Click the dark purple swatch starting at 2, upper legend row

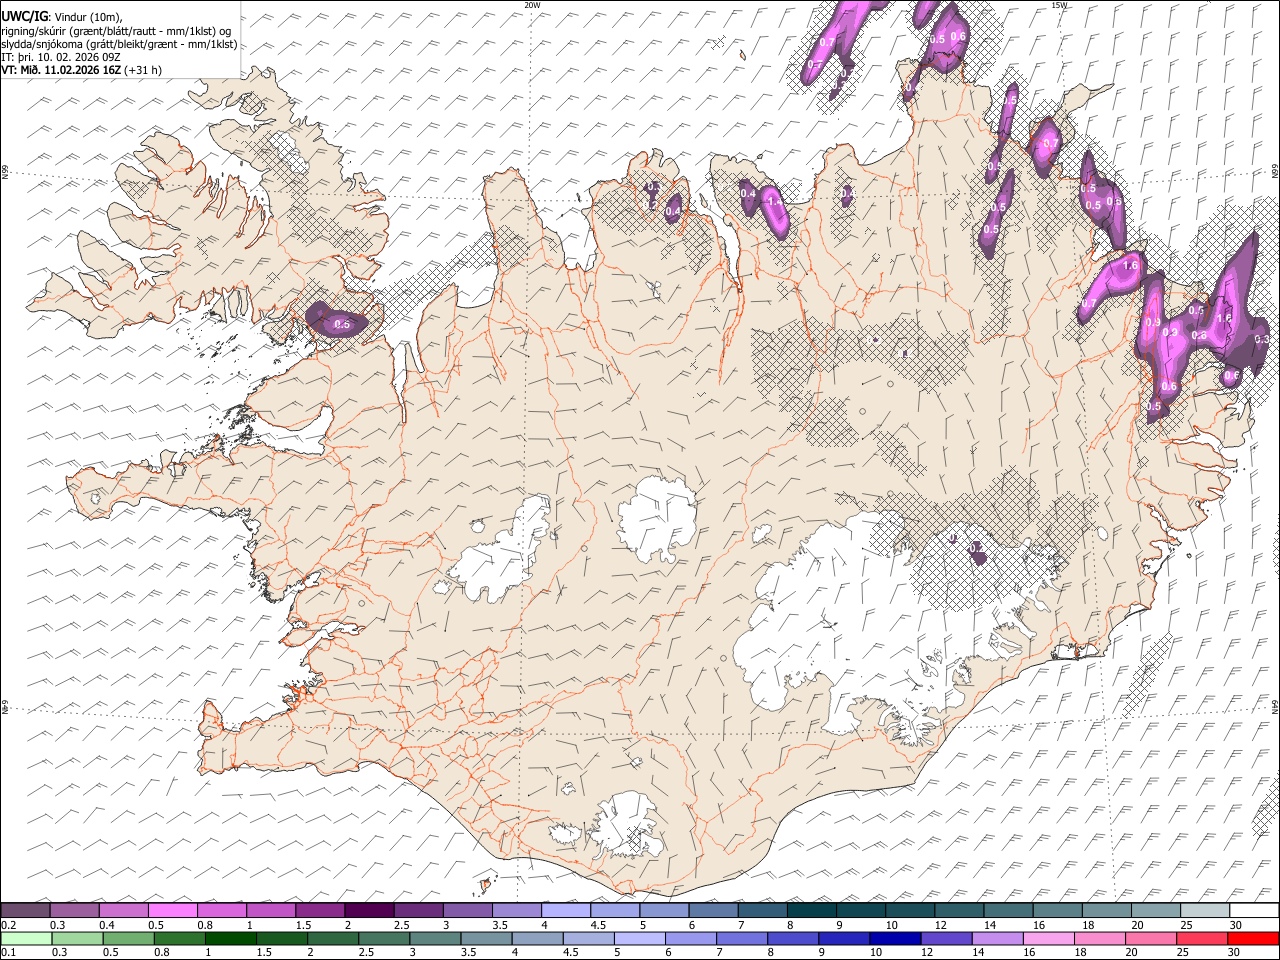coord(368,911)
